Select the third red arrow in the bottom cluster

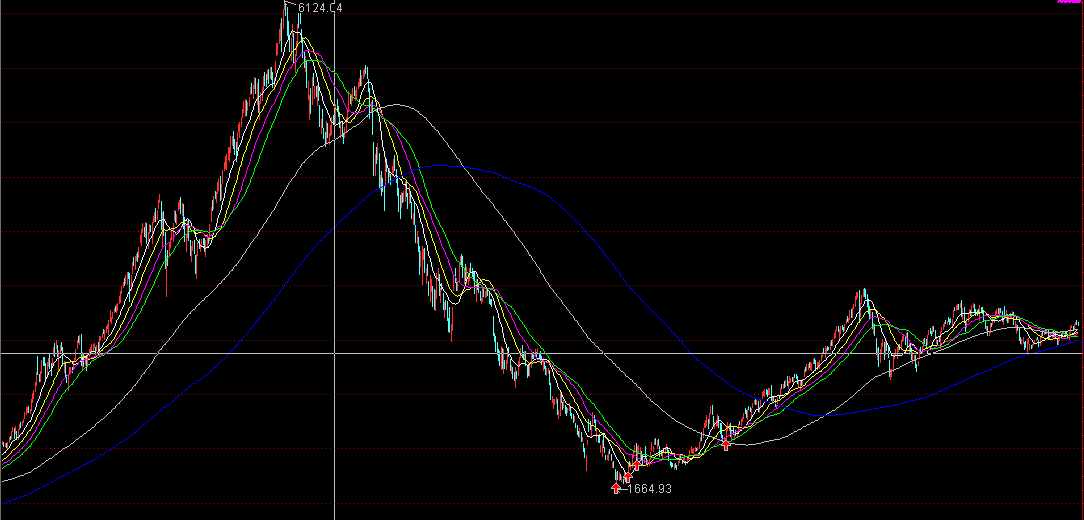tap(638, 465)
